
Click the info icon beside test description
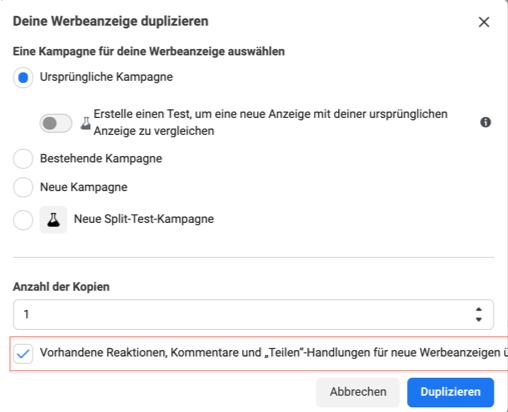pos(485,122)
